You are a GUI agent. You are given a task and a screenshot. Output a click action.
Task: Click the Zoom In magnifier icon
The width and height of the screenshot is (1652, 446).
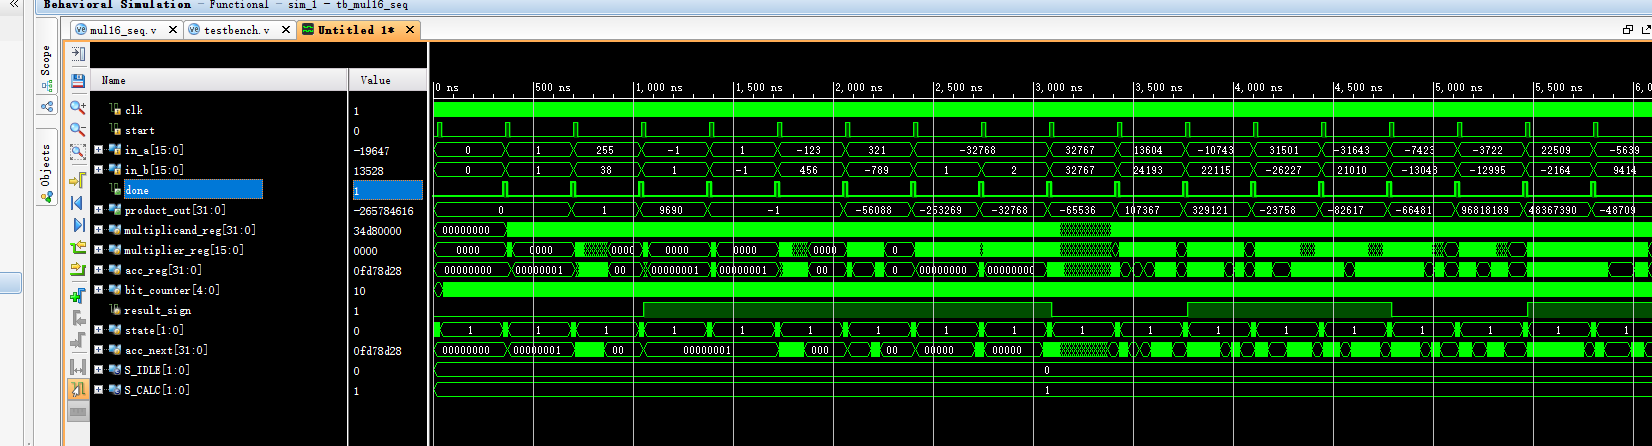(78, 106)
